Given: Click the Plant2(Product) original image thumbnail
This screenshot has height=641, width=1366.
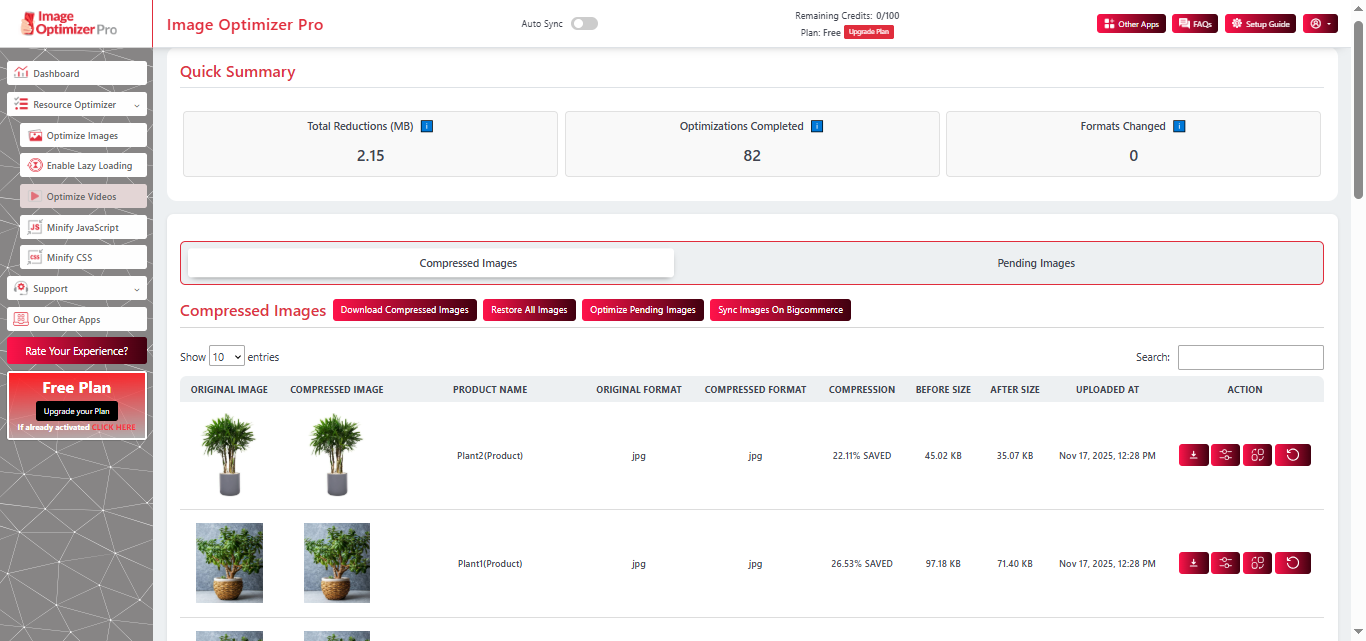Looking at the screenshot, I should 229,455.
